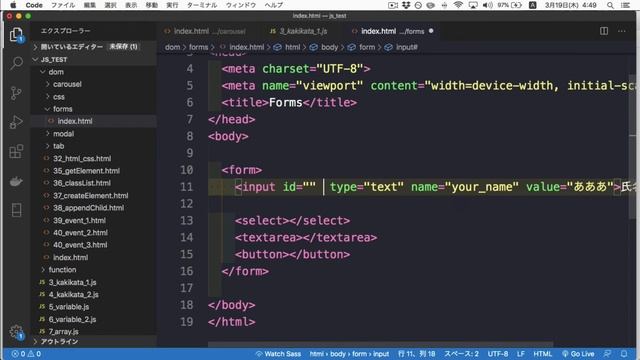This screenshot has width=640, height=360.
Task: Open the feedback icon in status bar
Action: tap(607, 354)
